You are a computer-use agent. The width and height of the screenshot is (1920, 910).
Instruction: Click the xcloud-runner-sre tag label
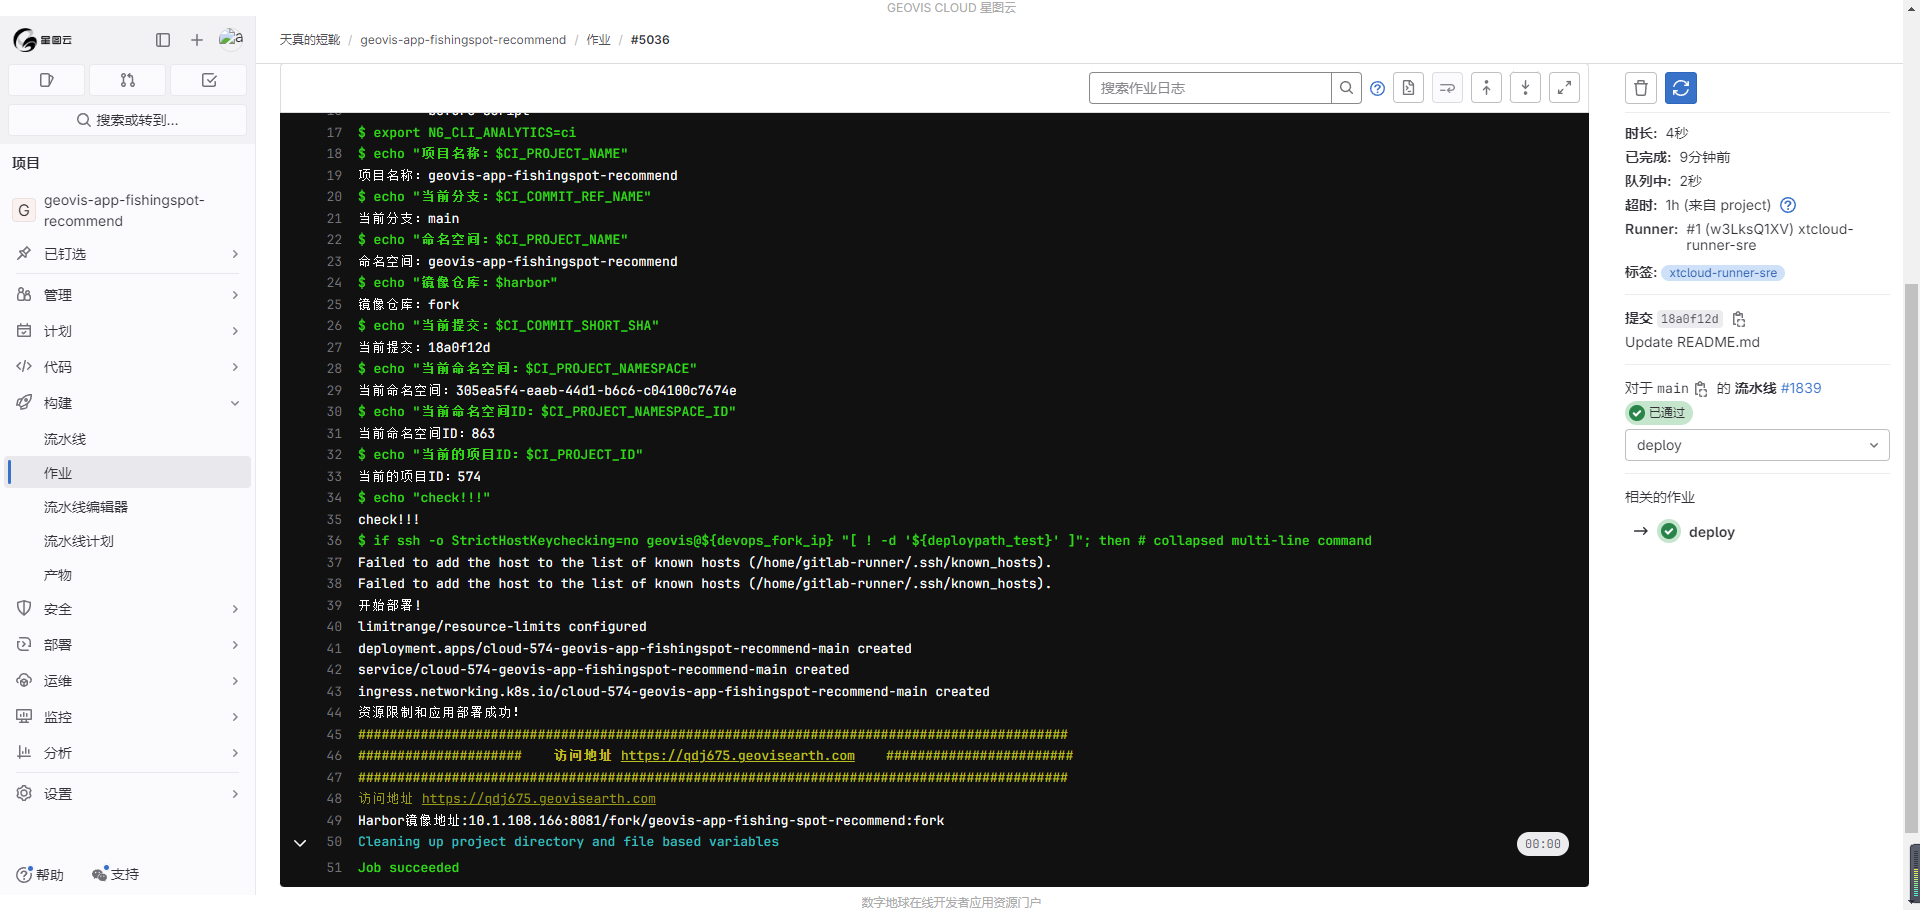pos(1723,273)
